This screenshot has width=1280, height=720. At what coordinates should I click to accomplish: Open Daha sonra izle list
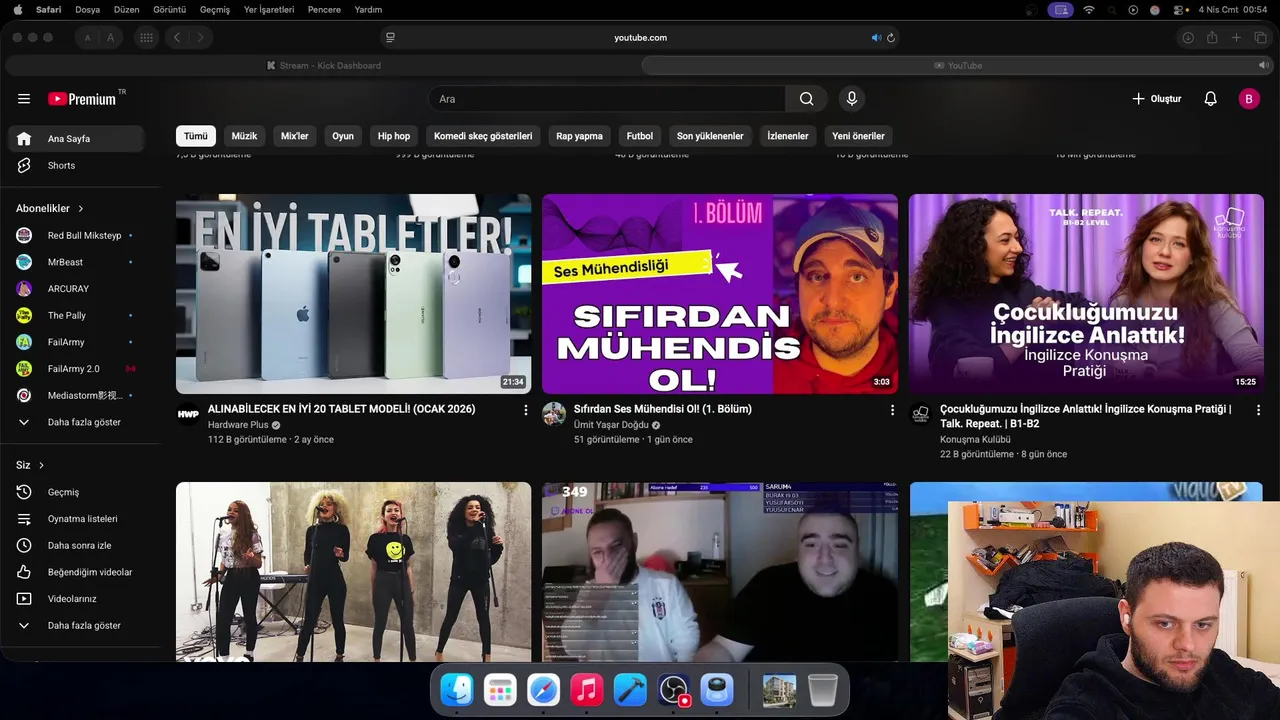76,545
